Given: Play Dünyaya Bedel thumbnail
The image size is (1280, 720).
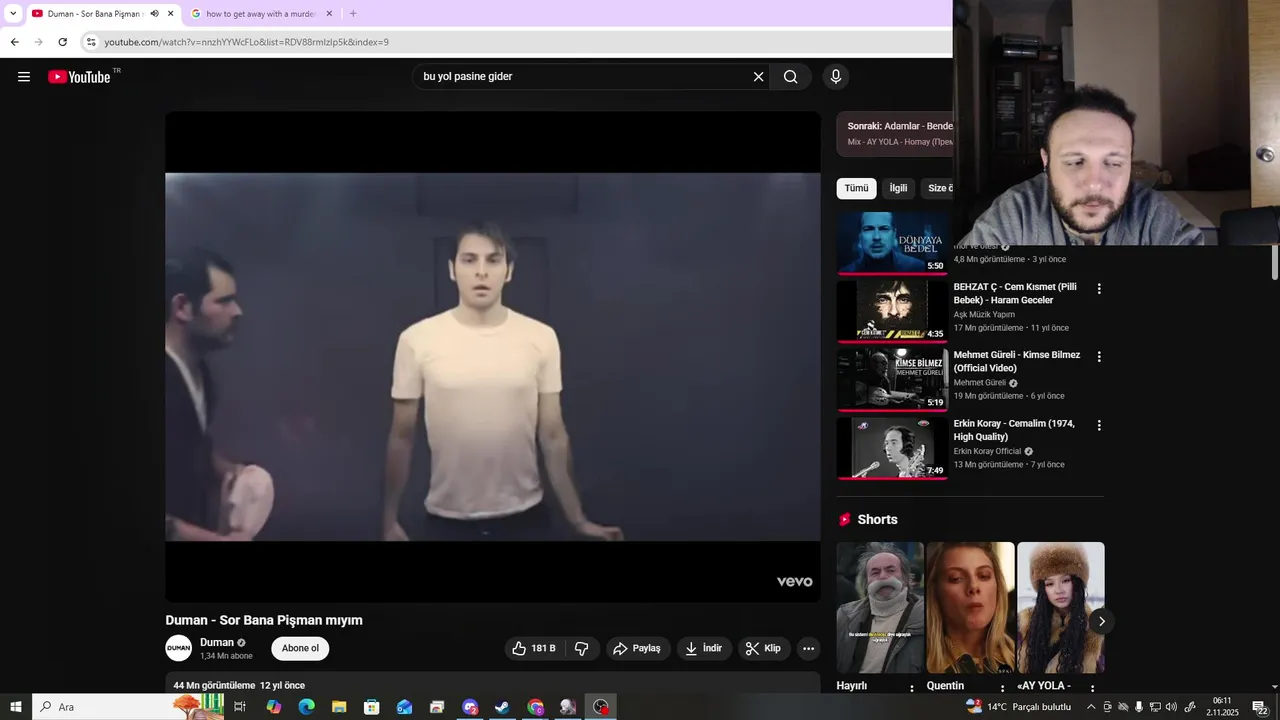Looking at the screenshot, I should point(892,242).
